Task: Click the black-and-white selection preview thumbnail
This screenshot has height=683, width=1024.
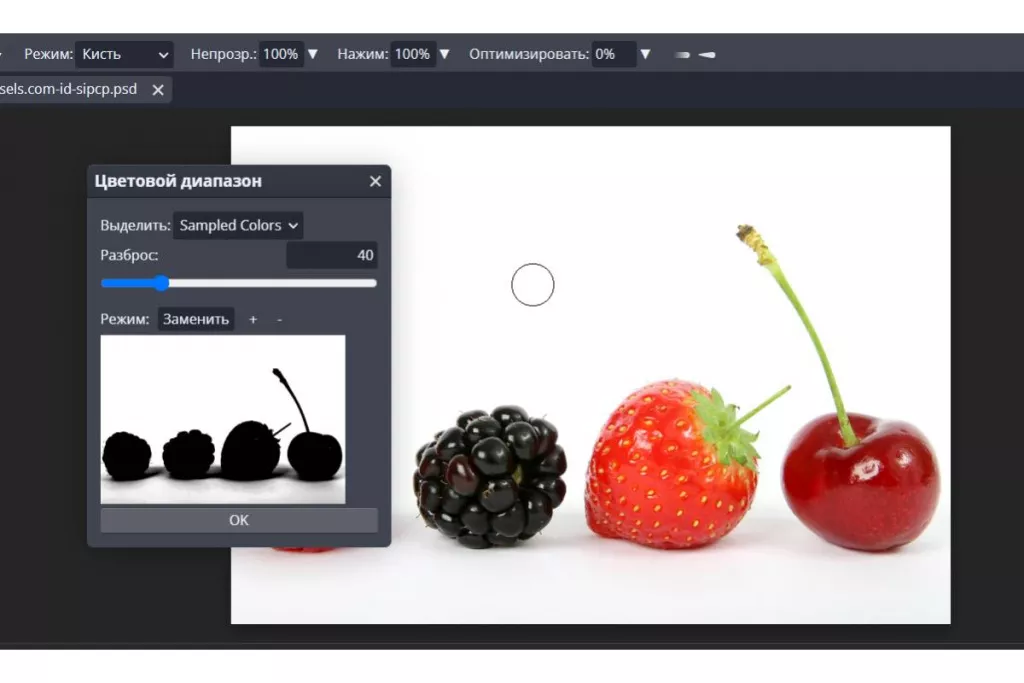Action: (223, 419)
